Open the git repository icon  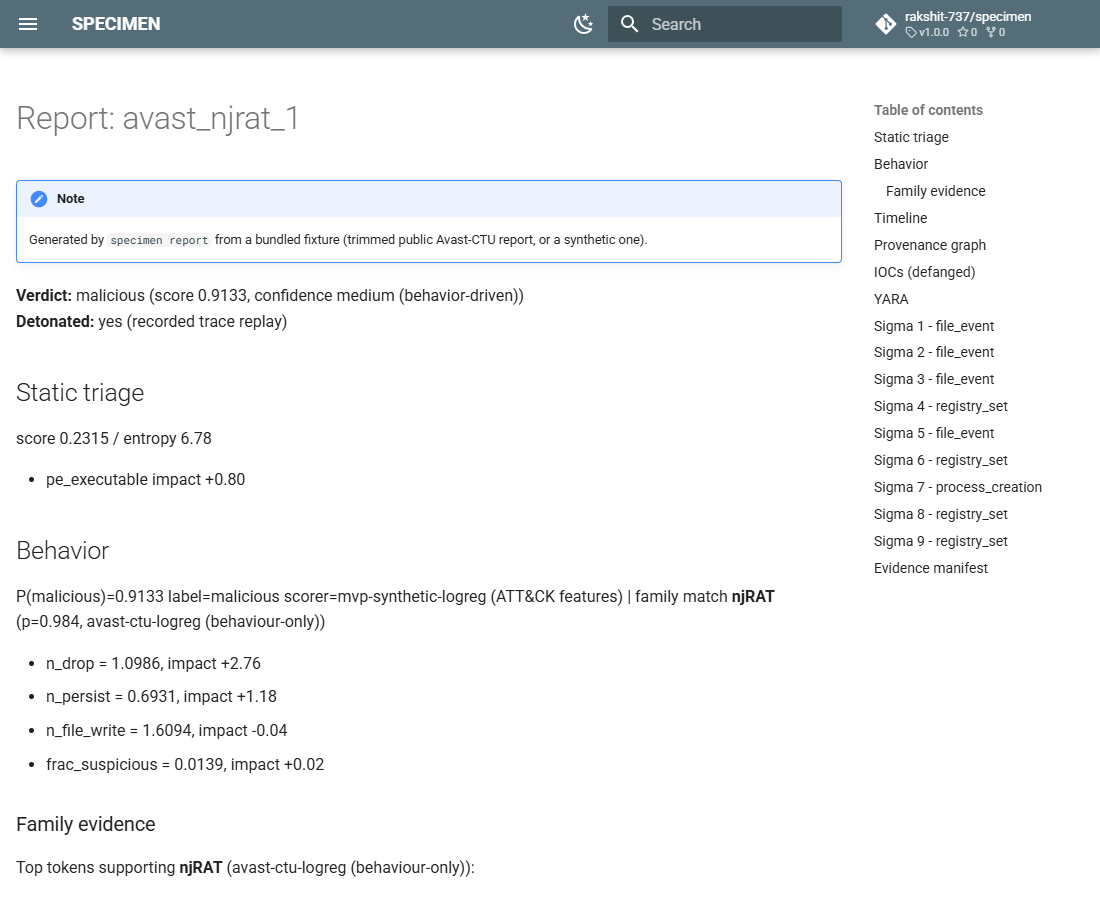[885, 24]
